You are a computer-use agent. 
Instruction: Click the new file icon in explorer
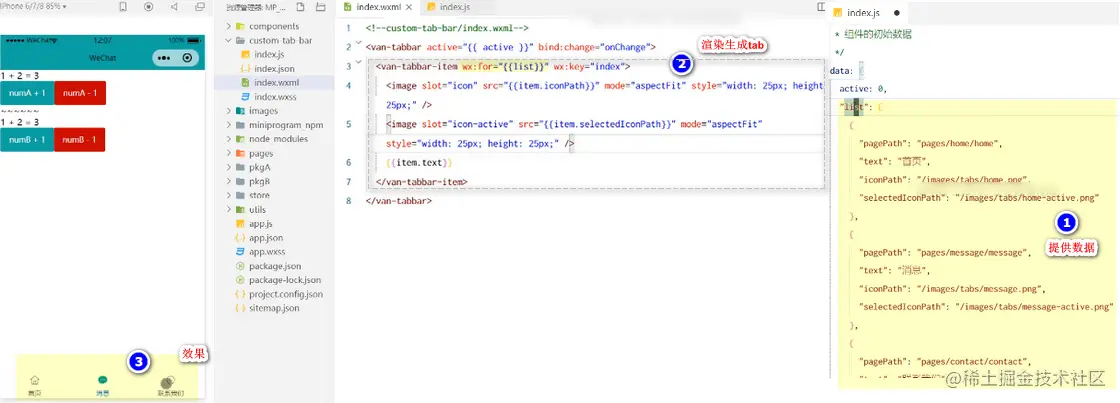coord(300,8)
